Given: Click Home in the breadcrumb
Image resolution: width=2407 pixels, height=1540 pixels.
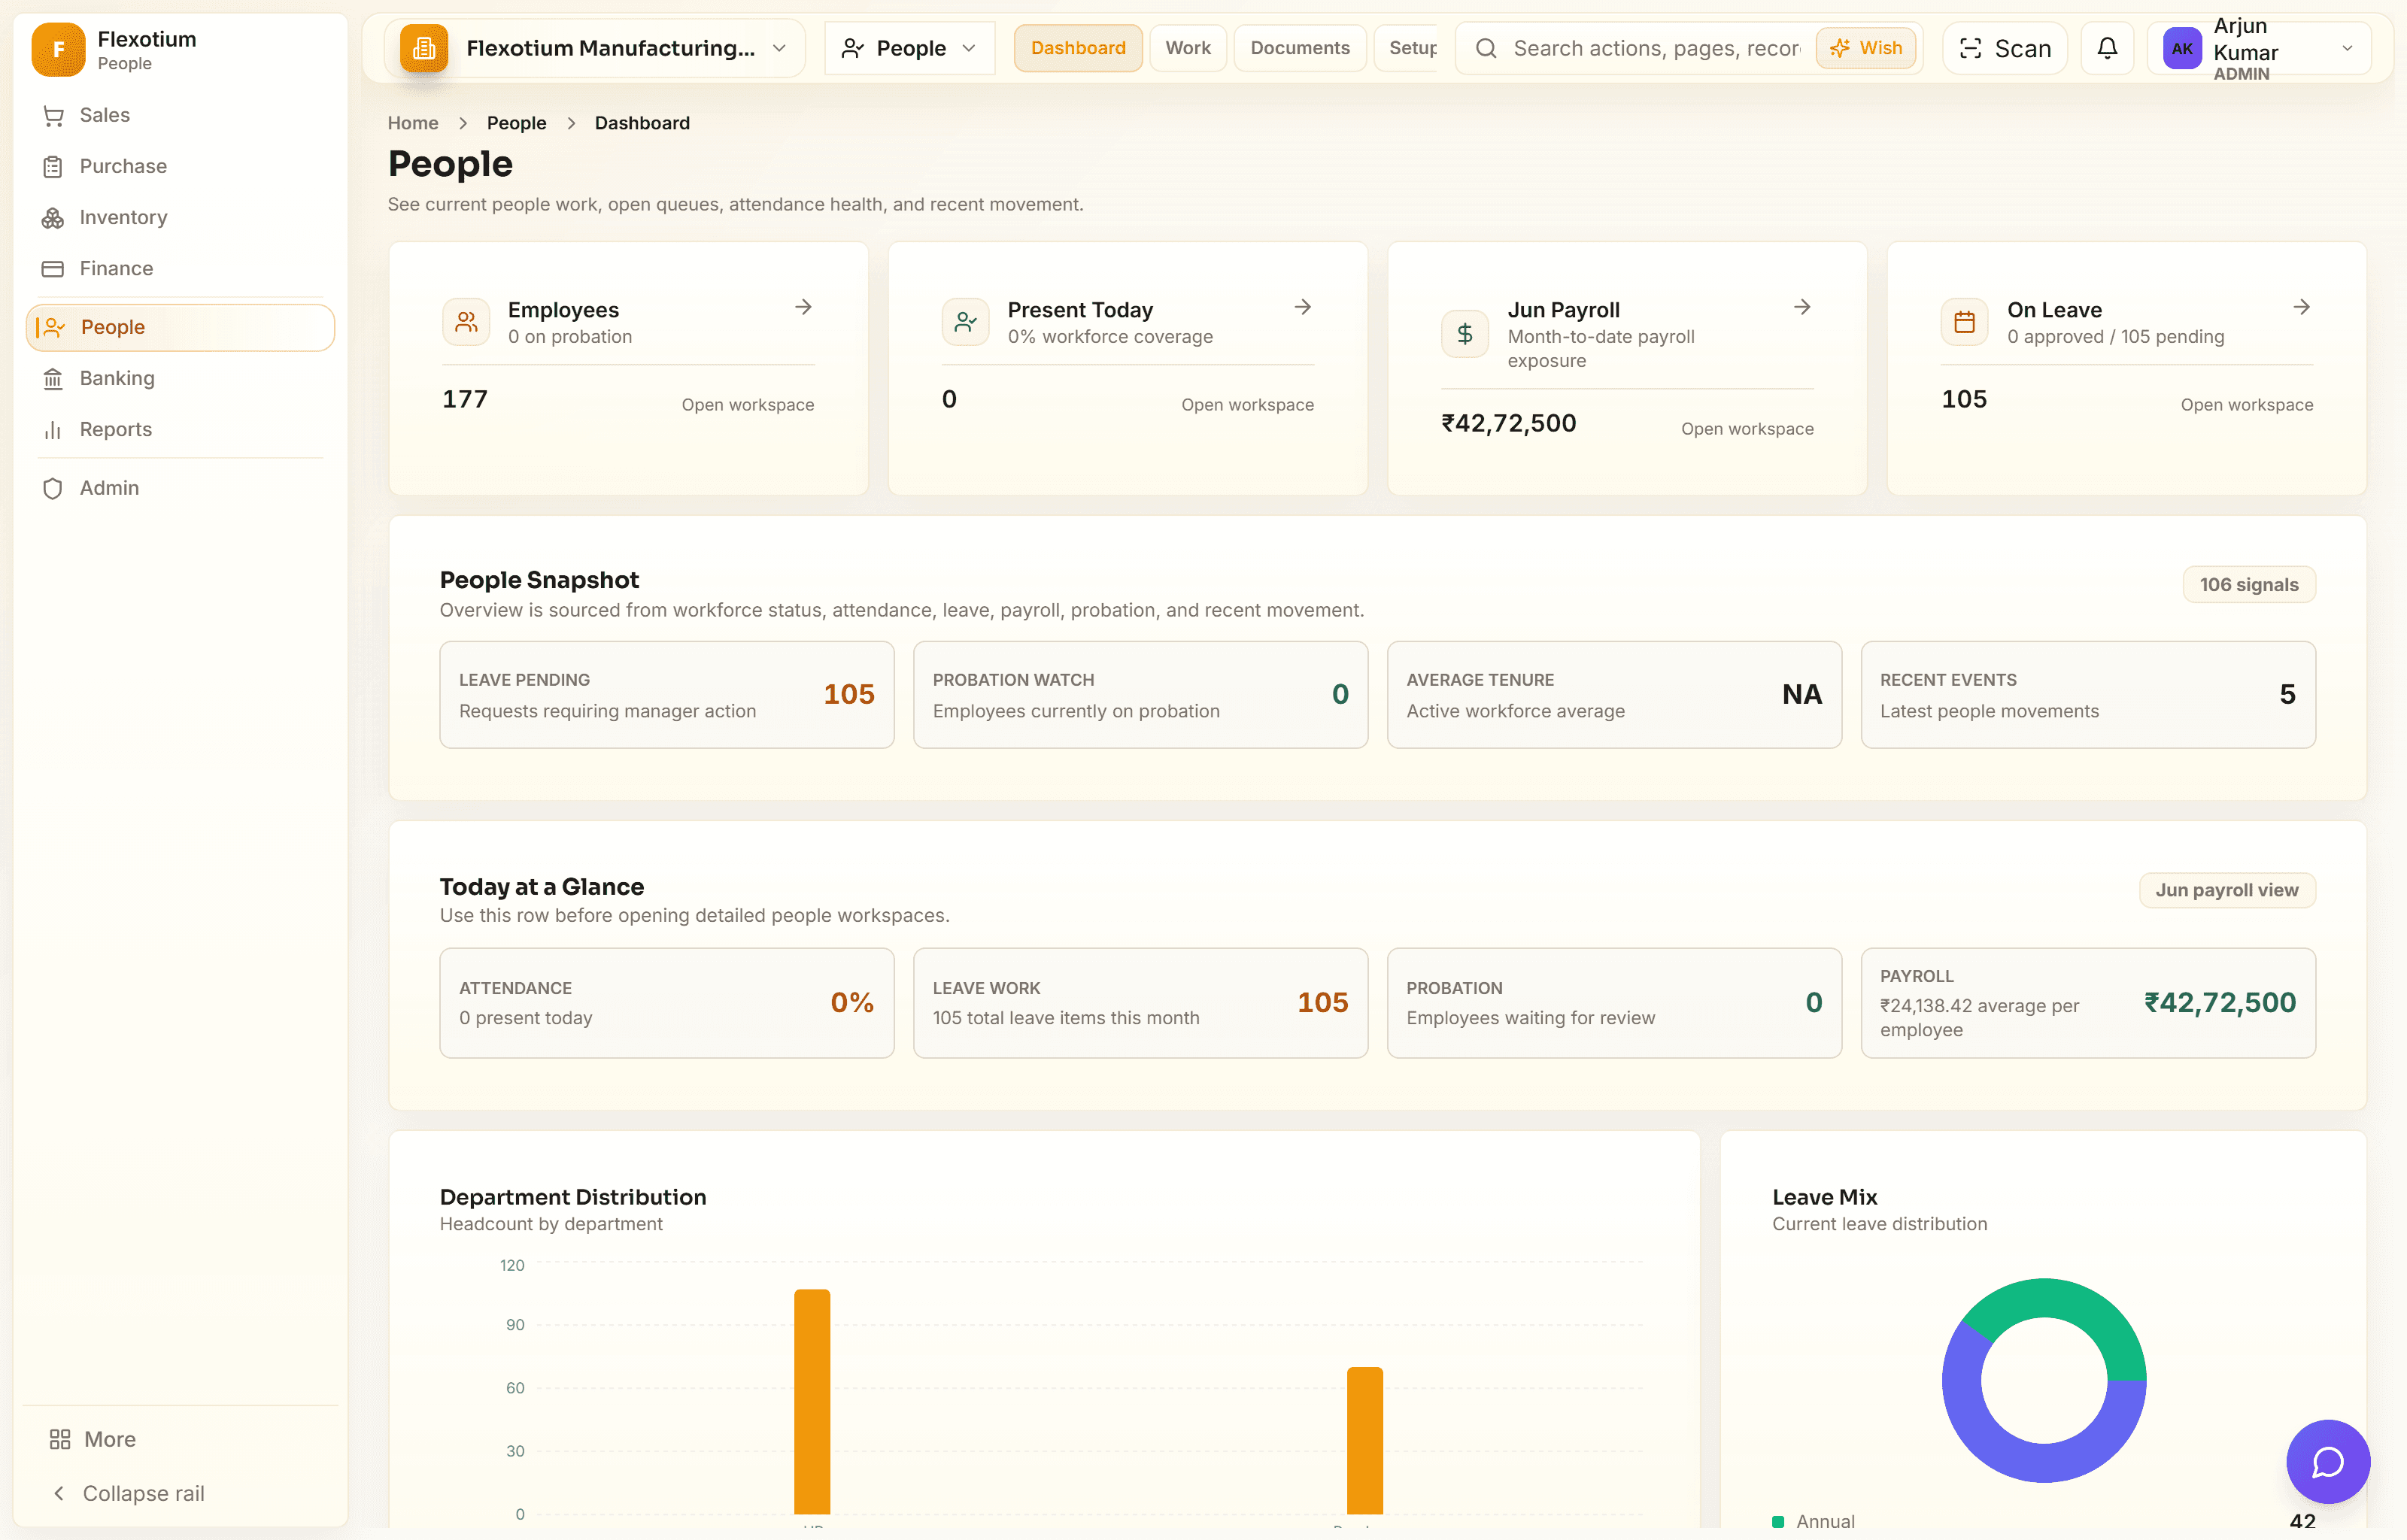Looking at the screenshot, I should point(413,123).
